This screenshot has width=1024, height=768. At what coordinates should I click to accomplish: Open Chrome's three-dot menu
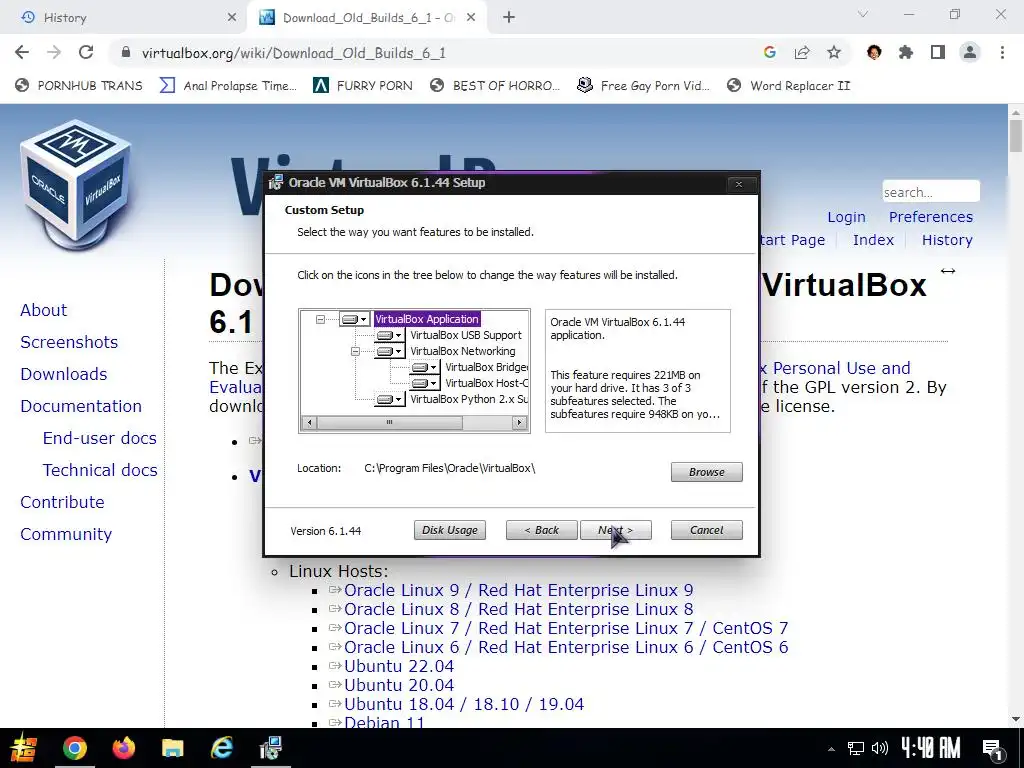[1002, 53]
